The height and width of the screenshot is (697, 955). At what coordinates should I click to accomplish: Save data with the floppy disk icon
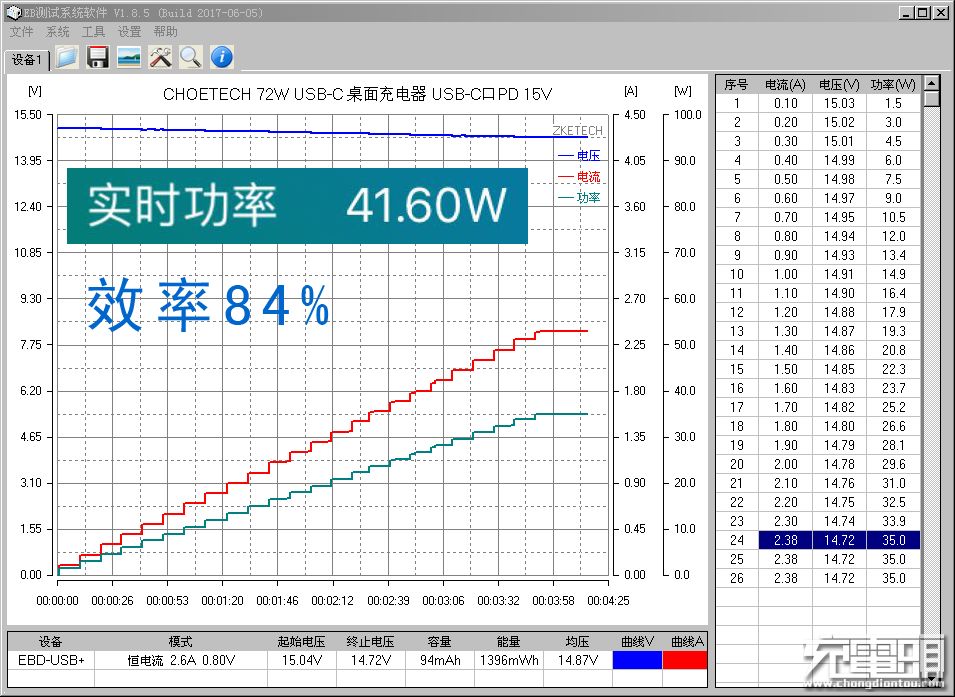97,57
